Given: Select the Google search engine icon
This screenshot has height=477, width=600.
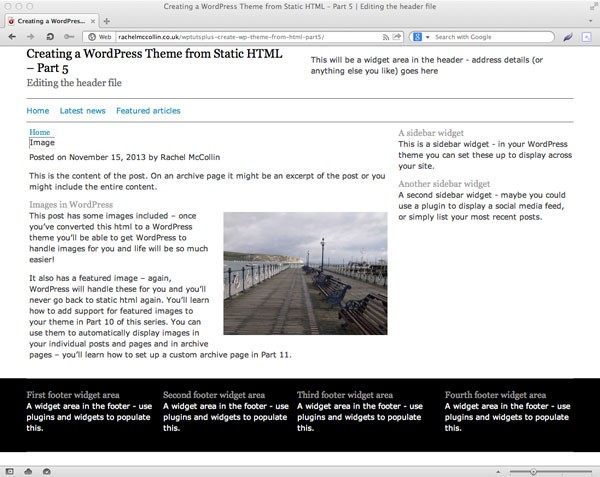Looking at the screenshot, I should coord(417,37).
